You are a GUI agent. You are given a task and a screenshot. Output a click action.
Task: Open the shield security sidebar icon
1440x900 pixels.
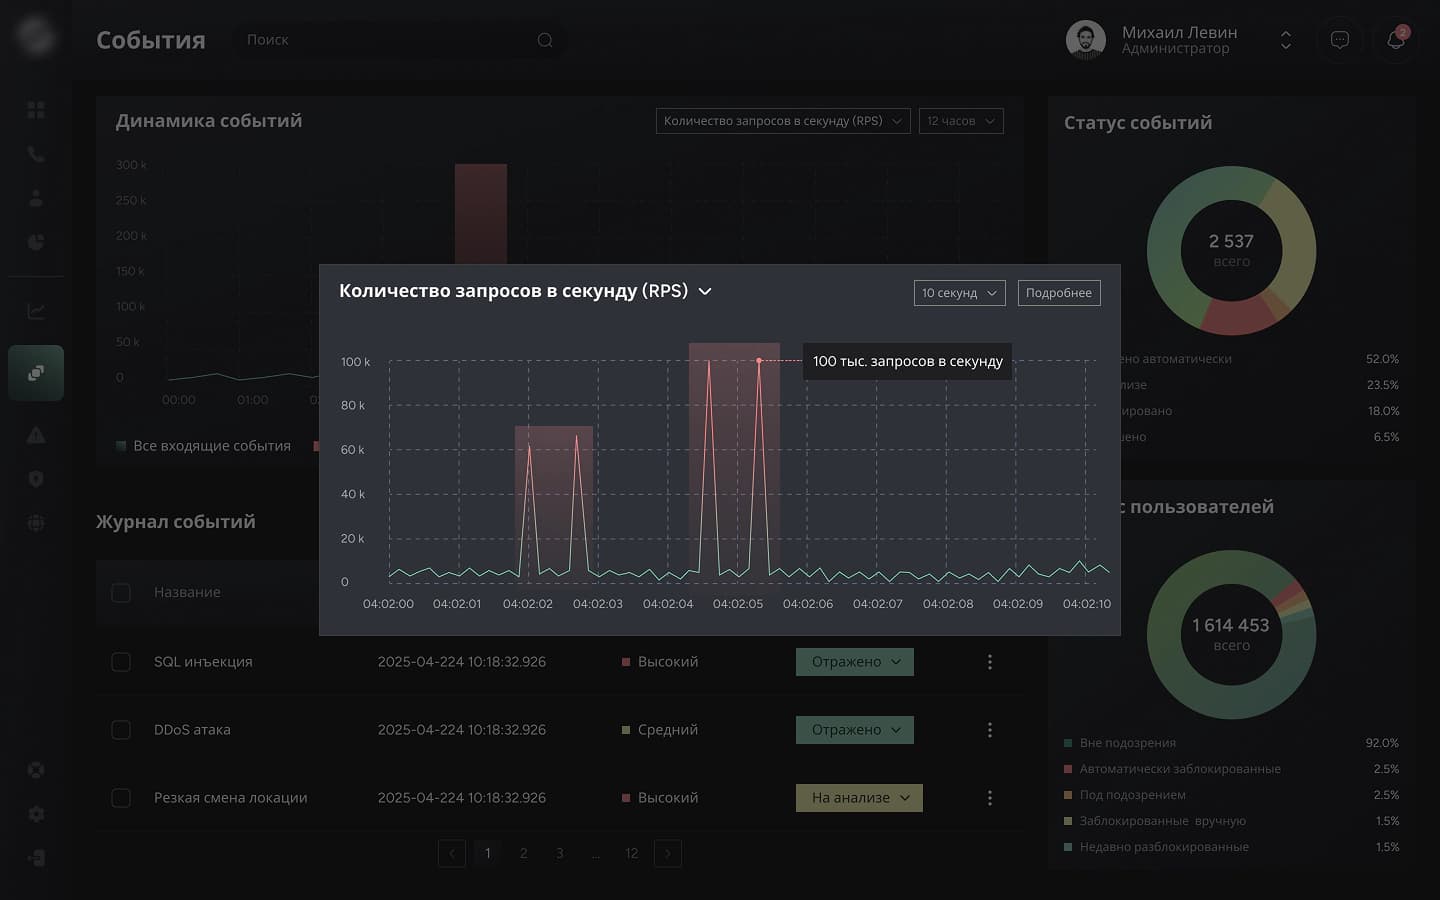[x=36, y=479]
